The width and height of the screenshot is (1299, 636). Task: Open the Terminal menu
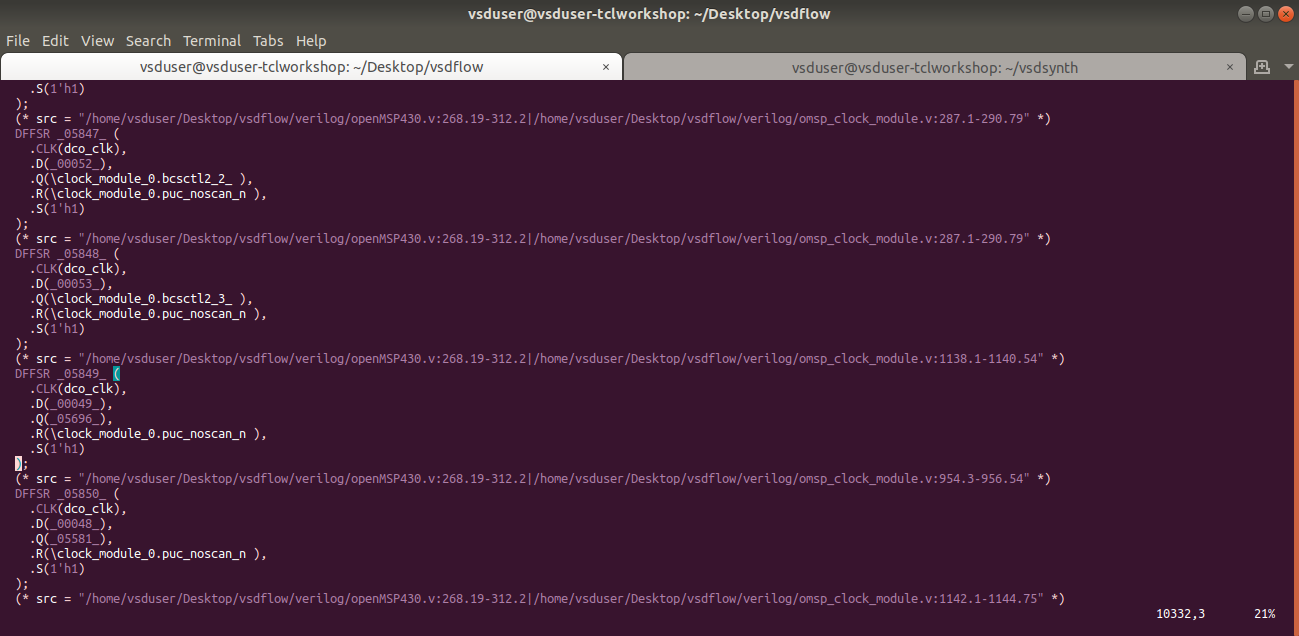coord(211,40)
